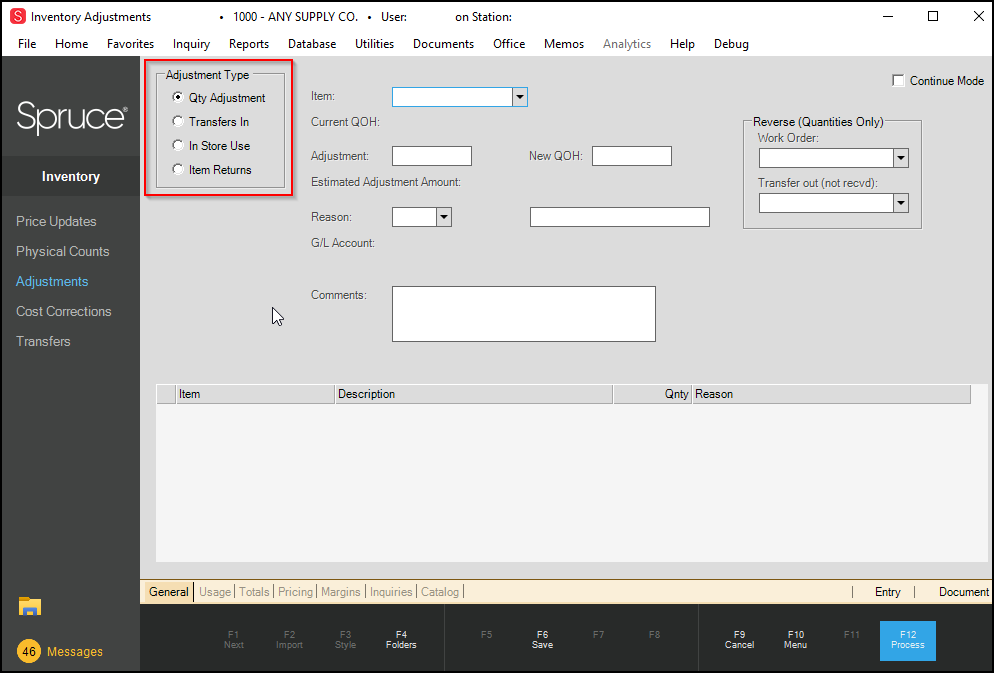The width and height of the screenshot is (994, 673).
Task: Click the F6 Save function key
Action: point(543,639)
